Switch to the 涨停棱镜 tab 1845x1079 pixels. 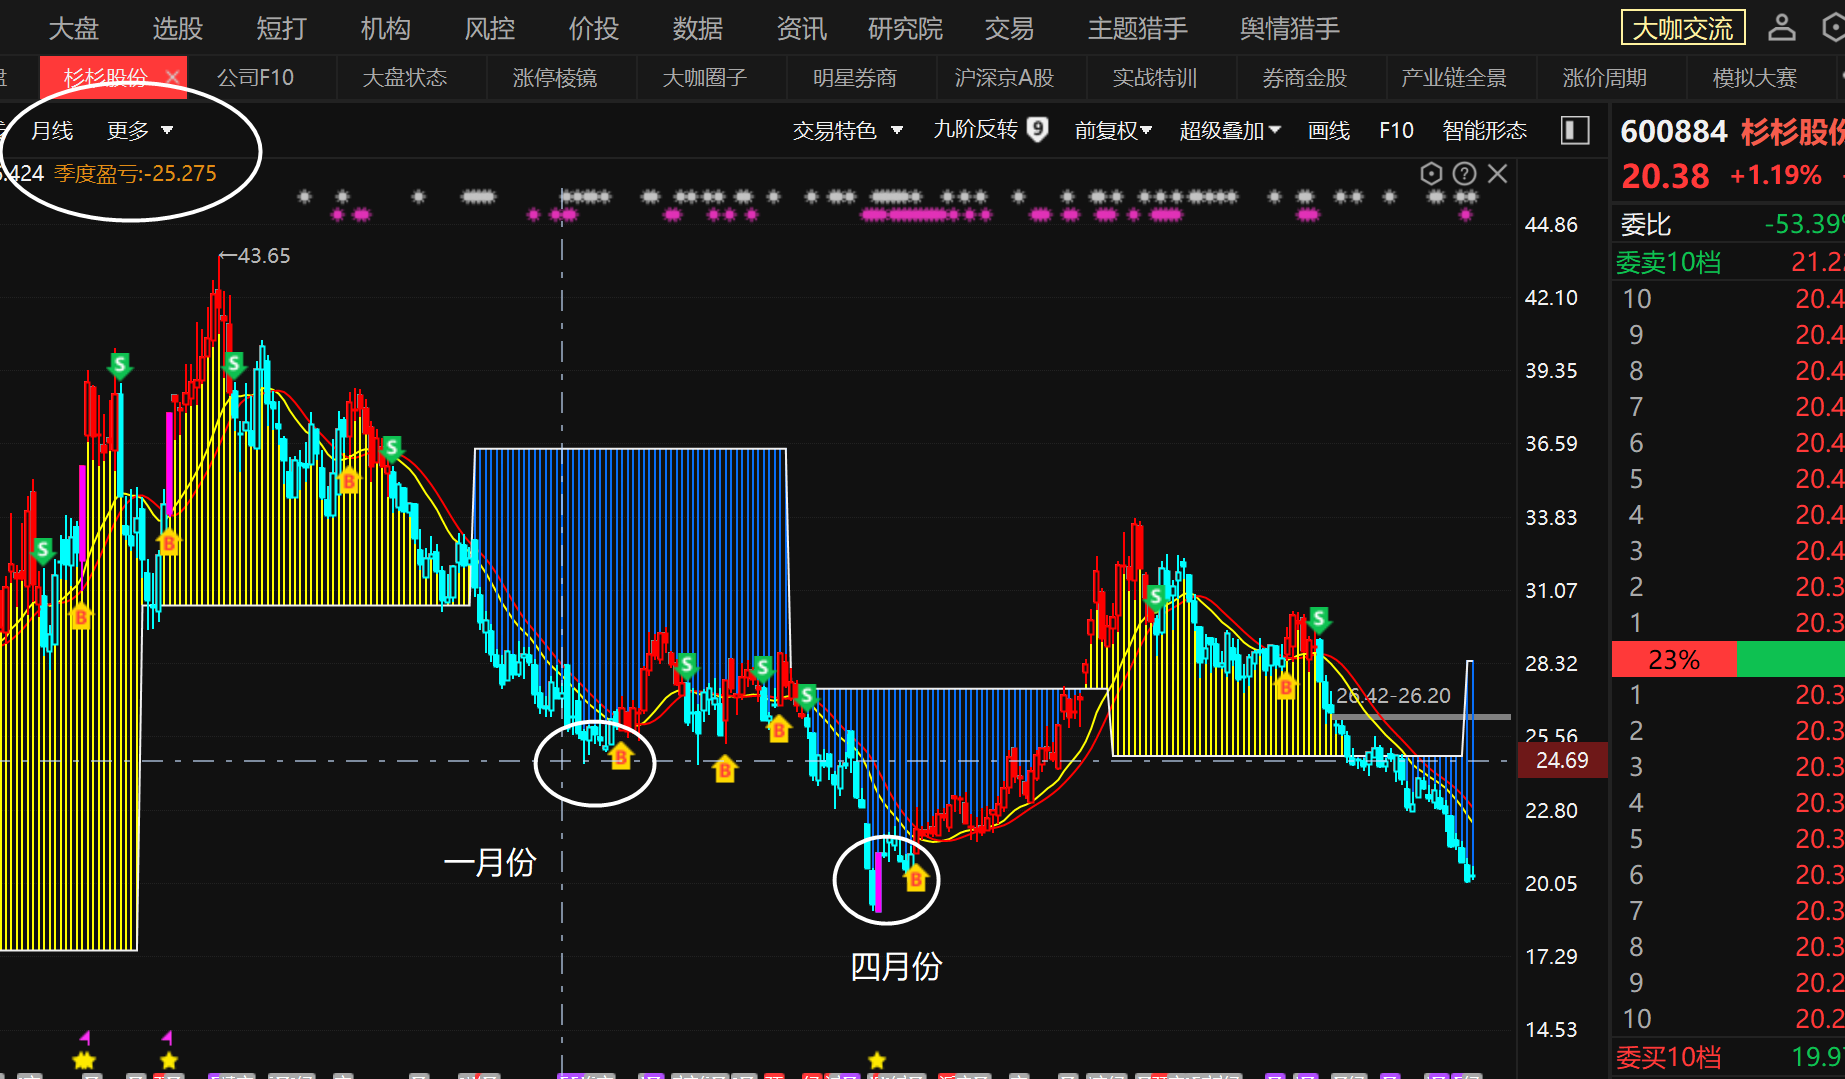tap(555, 77)
